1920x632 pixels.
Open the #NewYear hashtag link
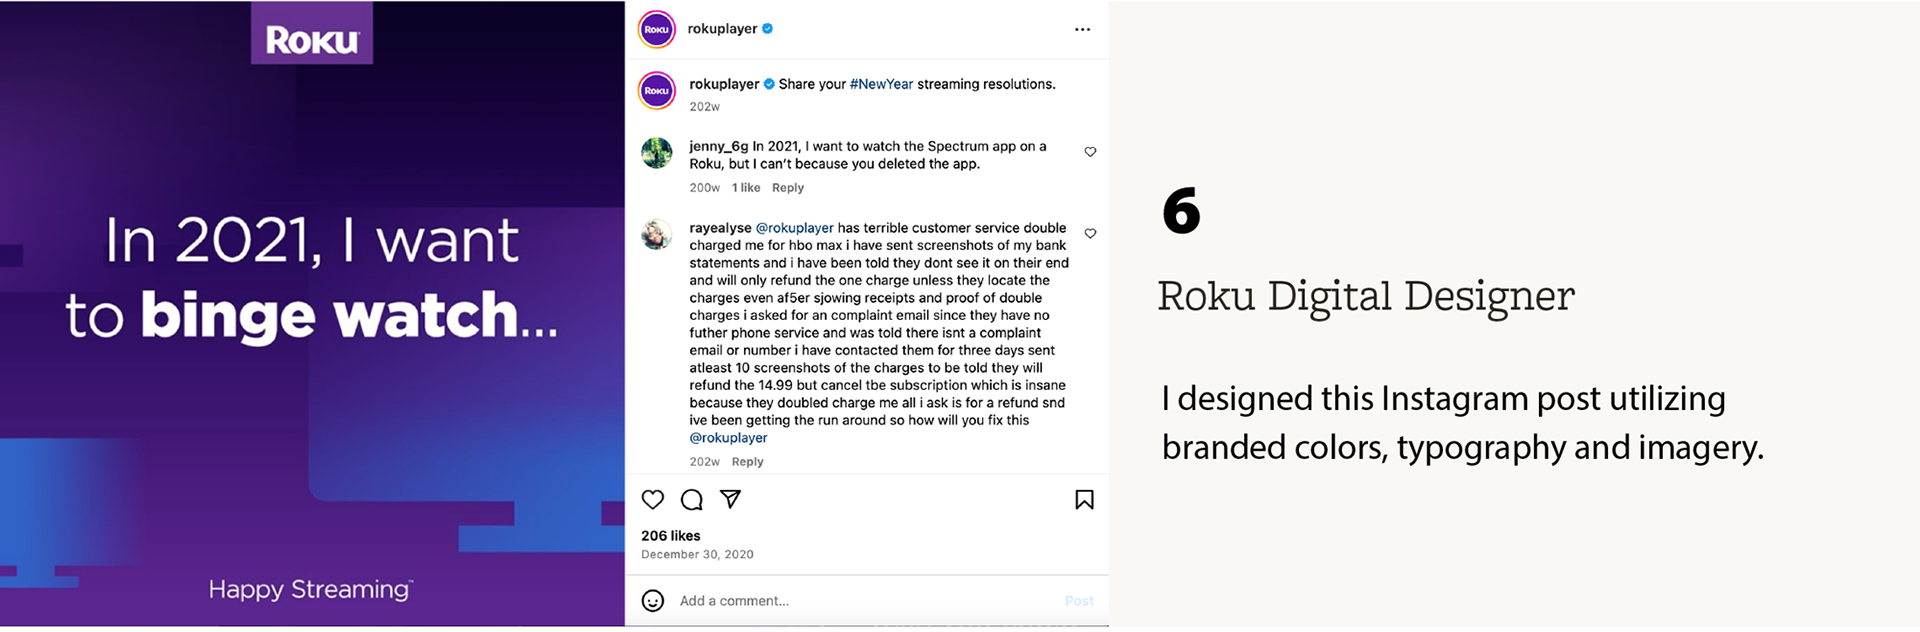pos(881,84)
